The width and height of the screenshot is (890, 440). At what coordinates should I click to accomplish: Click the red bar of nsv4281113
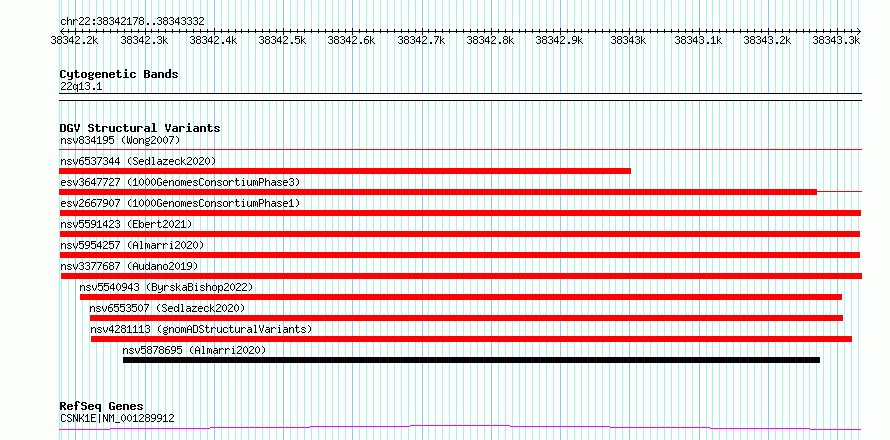click(471, 339)
